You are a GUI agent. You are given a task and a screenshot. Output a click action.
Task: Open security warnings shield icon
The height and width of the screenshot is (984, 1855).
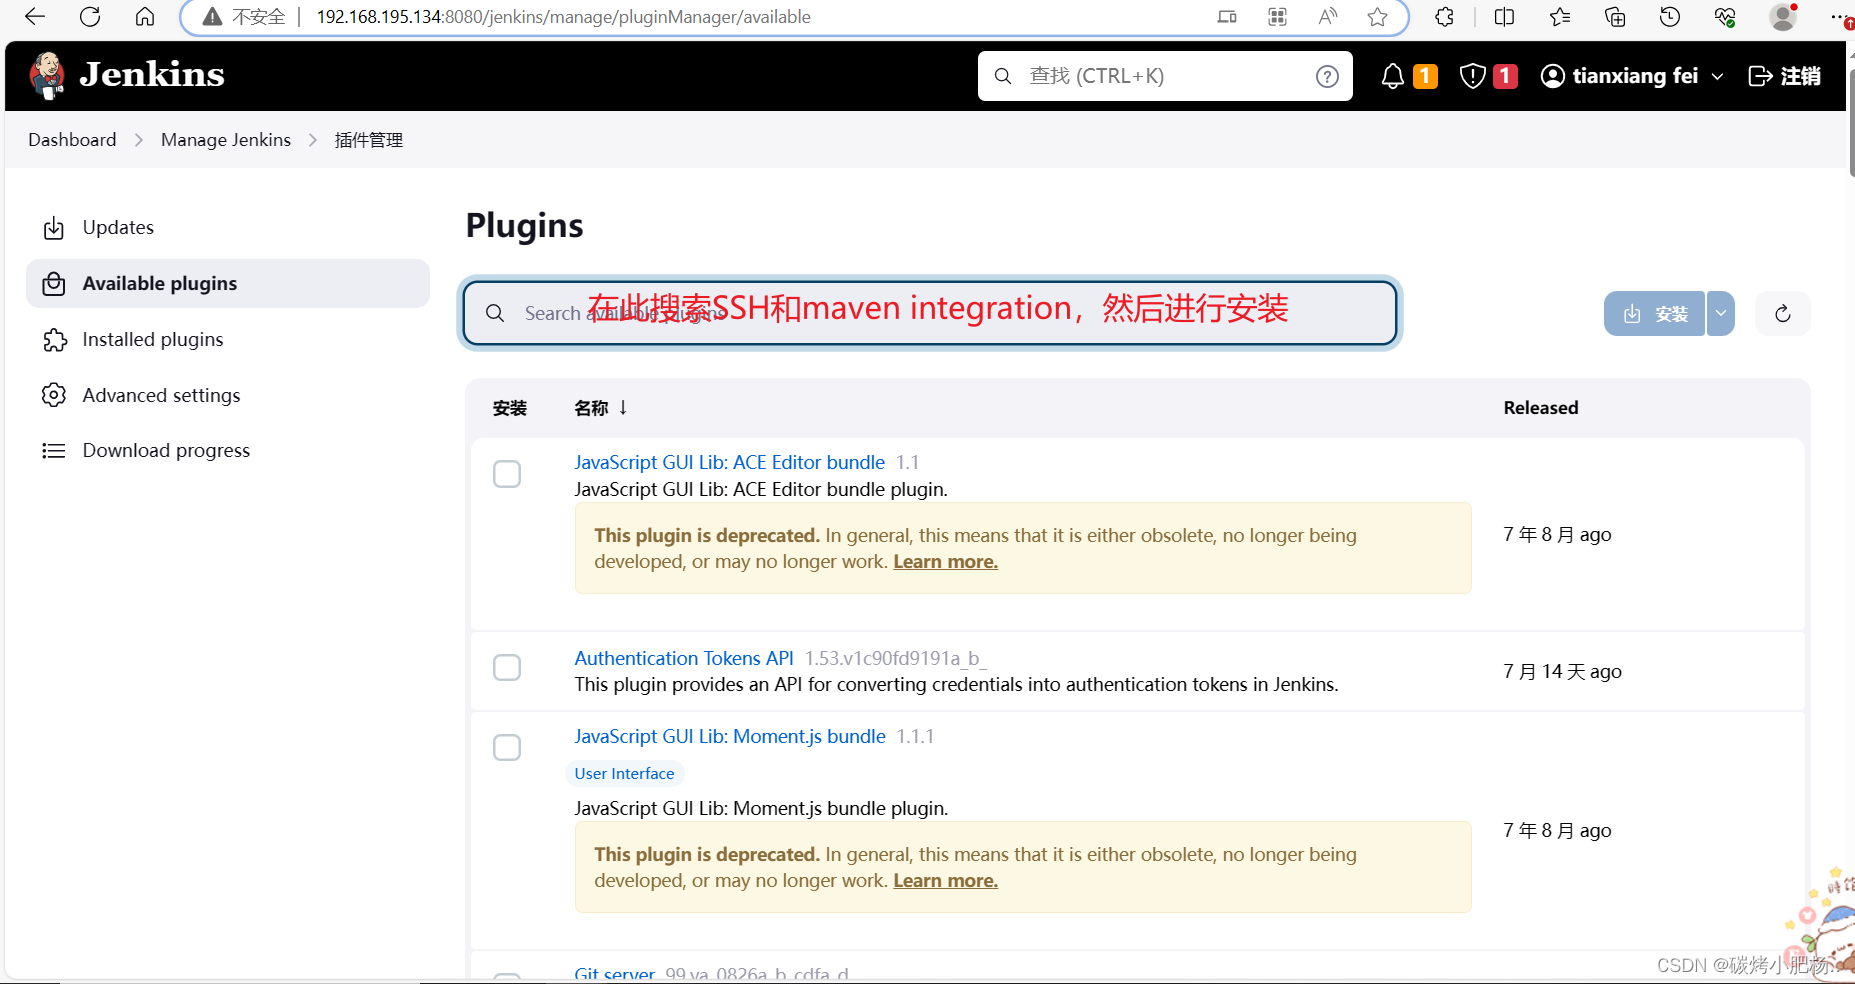1472,76
